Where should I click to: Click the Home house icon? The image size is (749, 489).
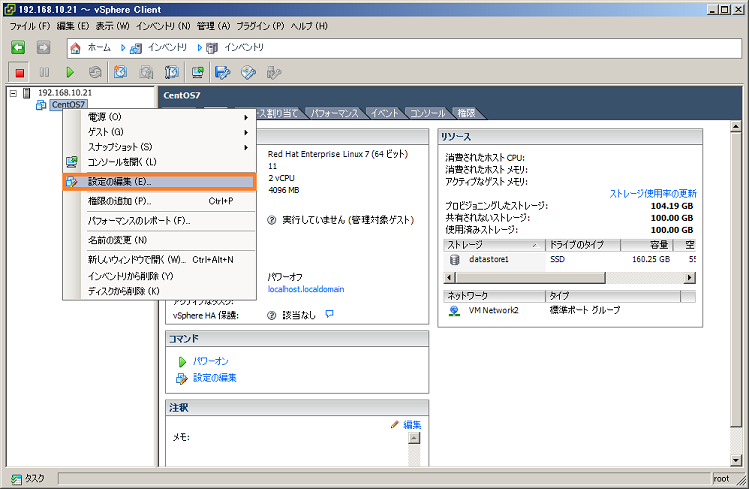pyautogui.click(x=75, y=48)
